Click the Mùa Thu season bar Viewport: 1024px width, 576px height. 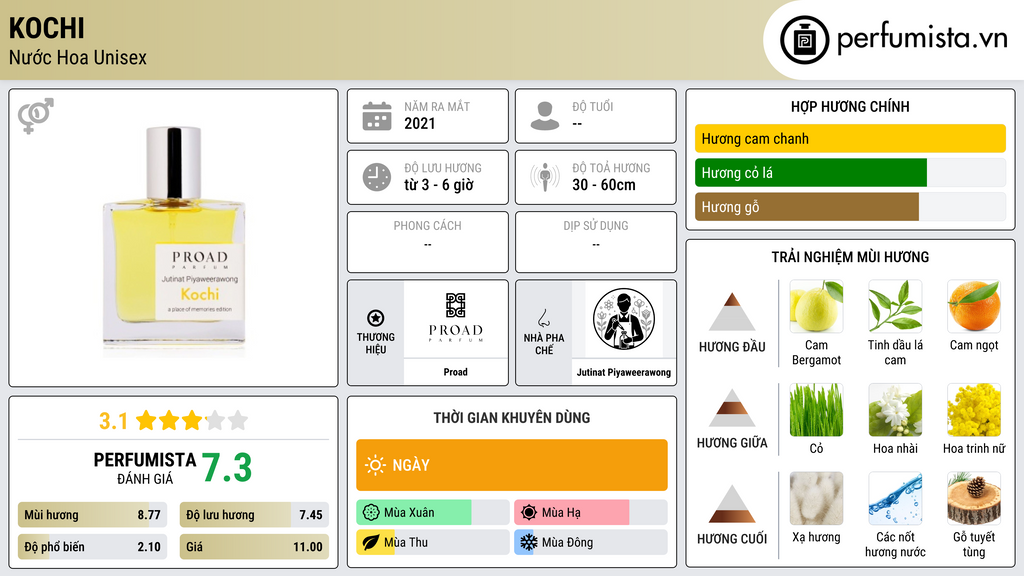point(433,542)
